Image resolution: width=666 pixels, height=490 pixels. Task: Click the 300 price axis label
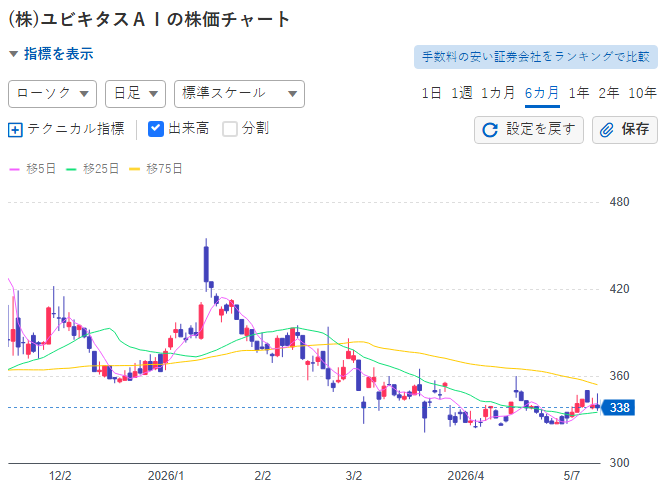click(x=619, y=463)
